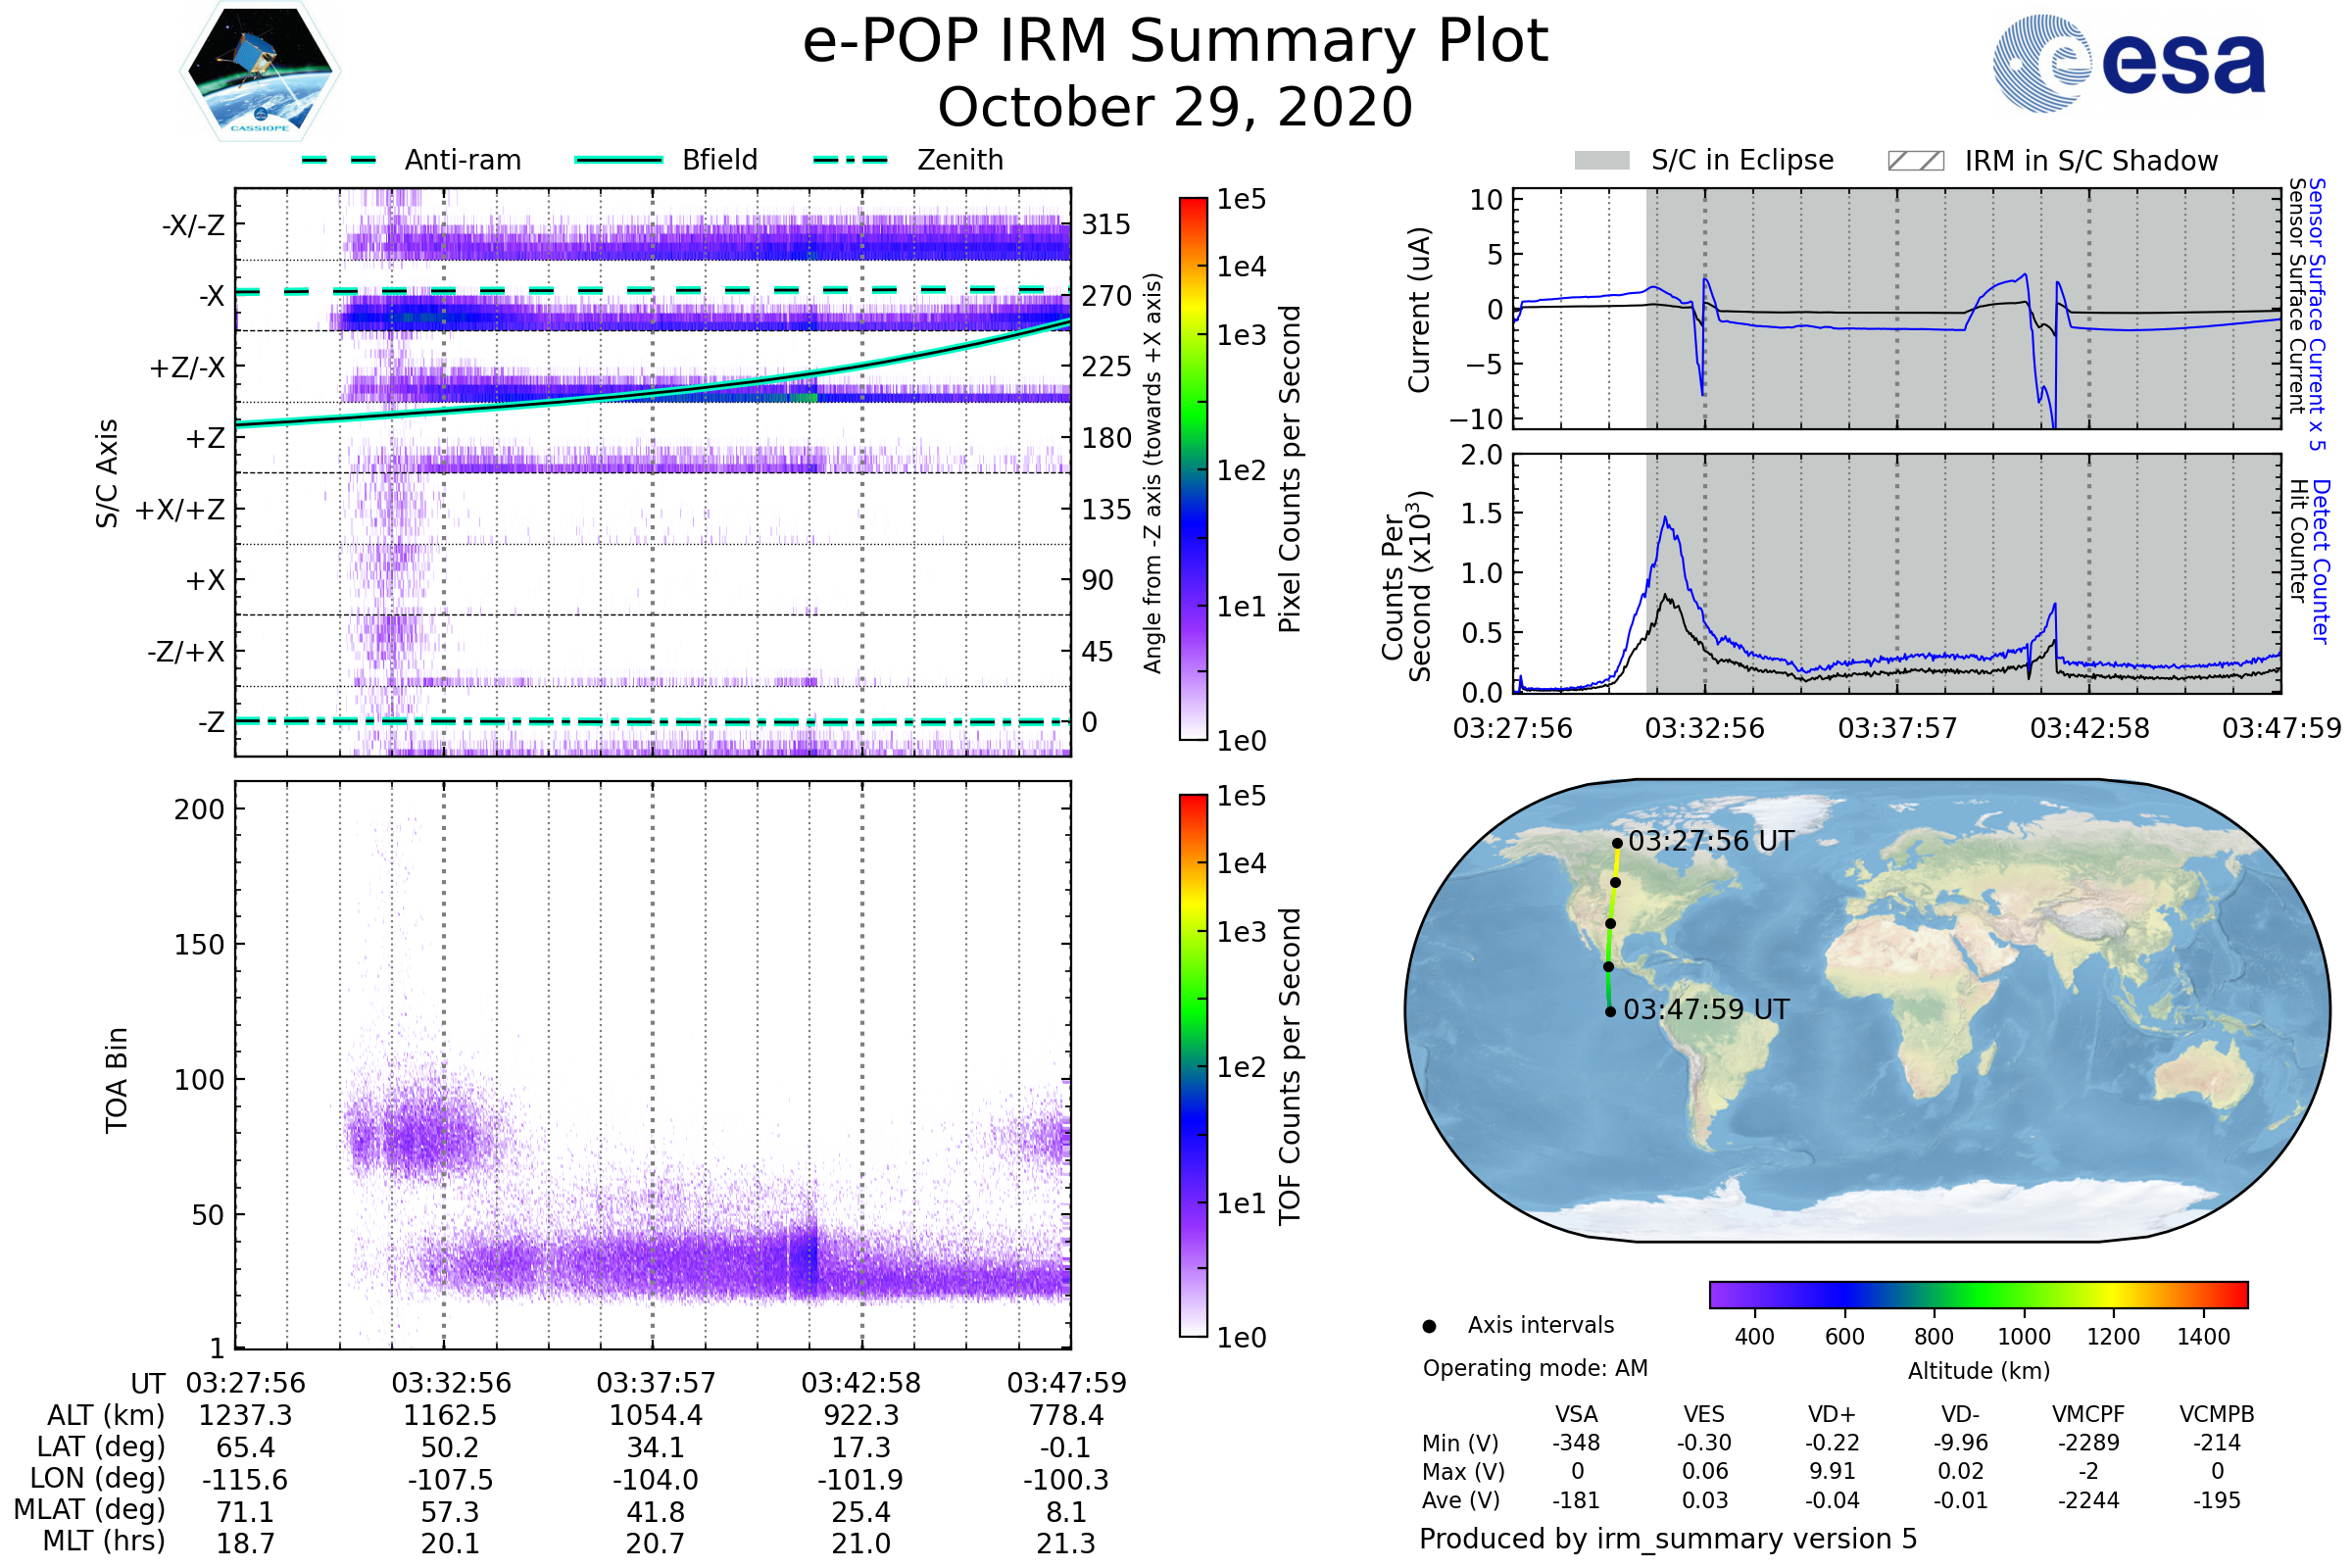The width and height of the screenshot is (2352, 1568).
Task: Click the e-POP IRM Summary Plot title
Action: pyautogui.click(x=1175, y=42)
